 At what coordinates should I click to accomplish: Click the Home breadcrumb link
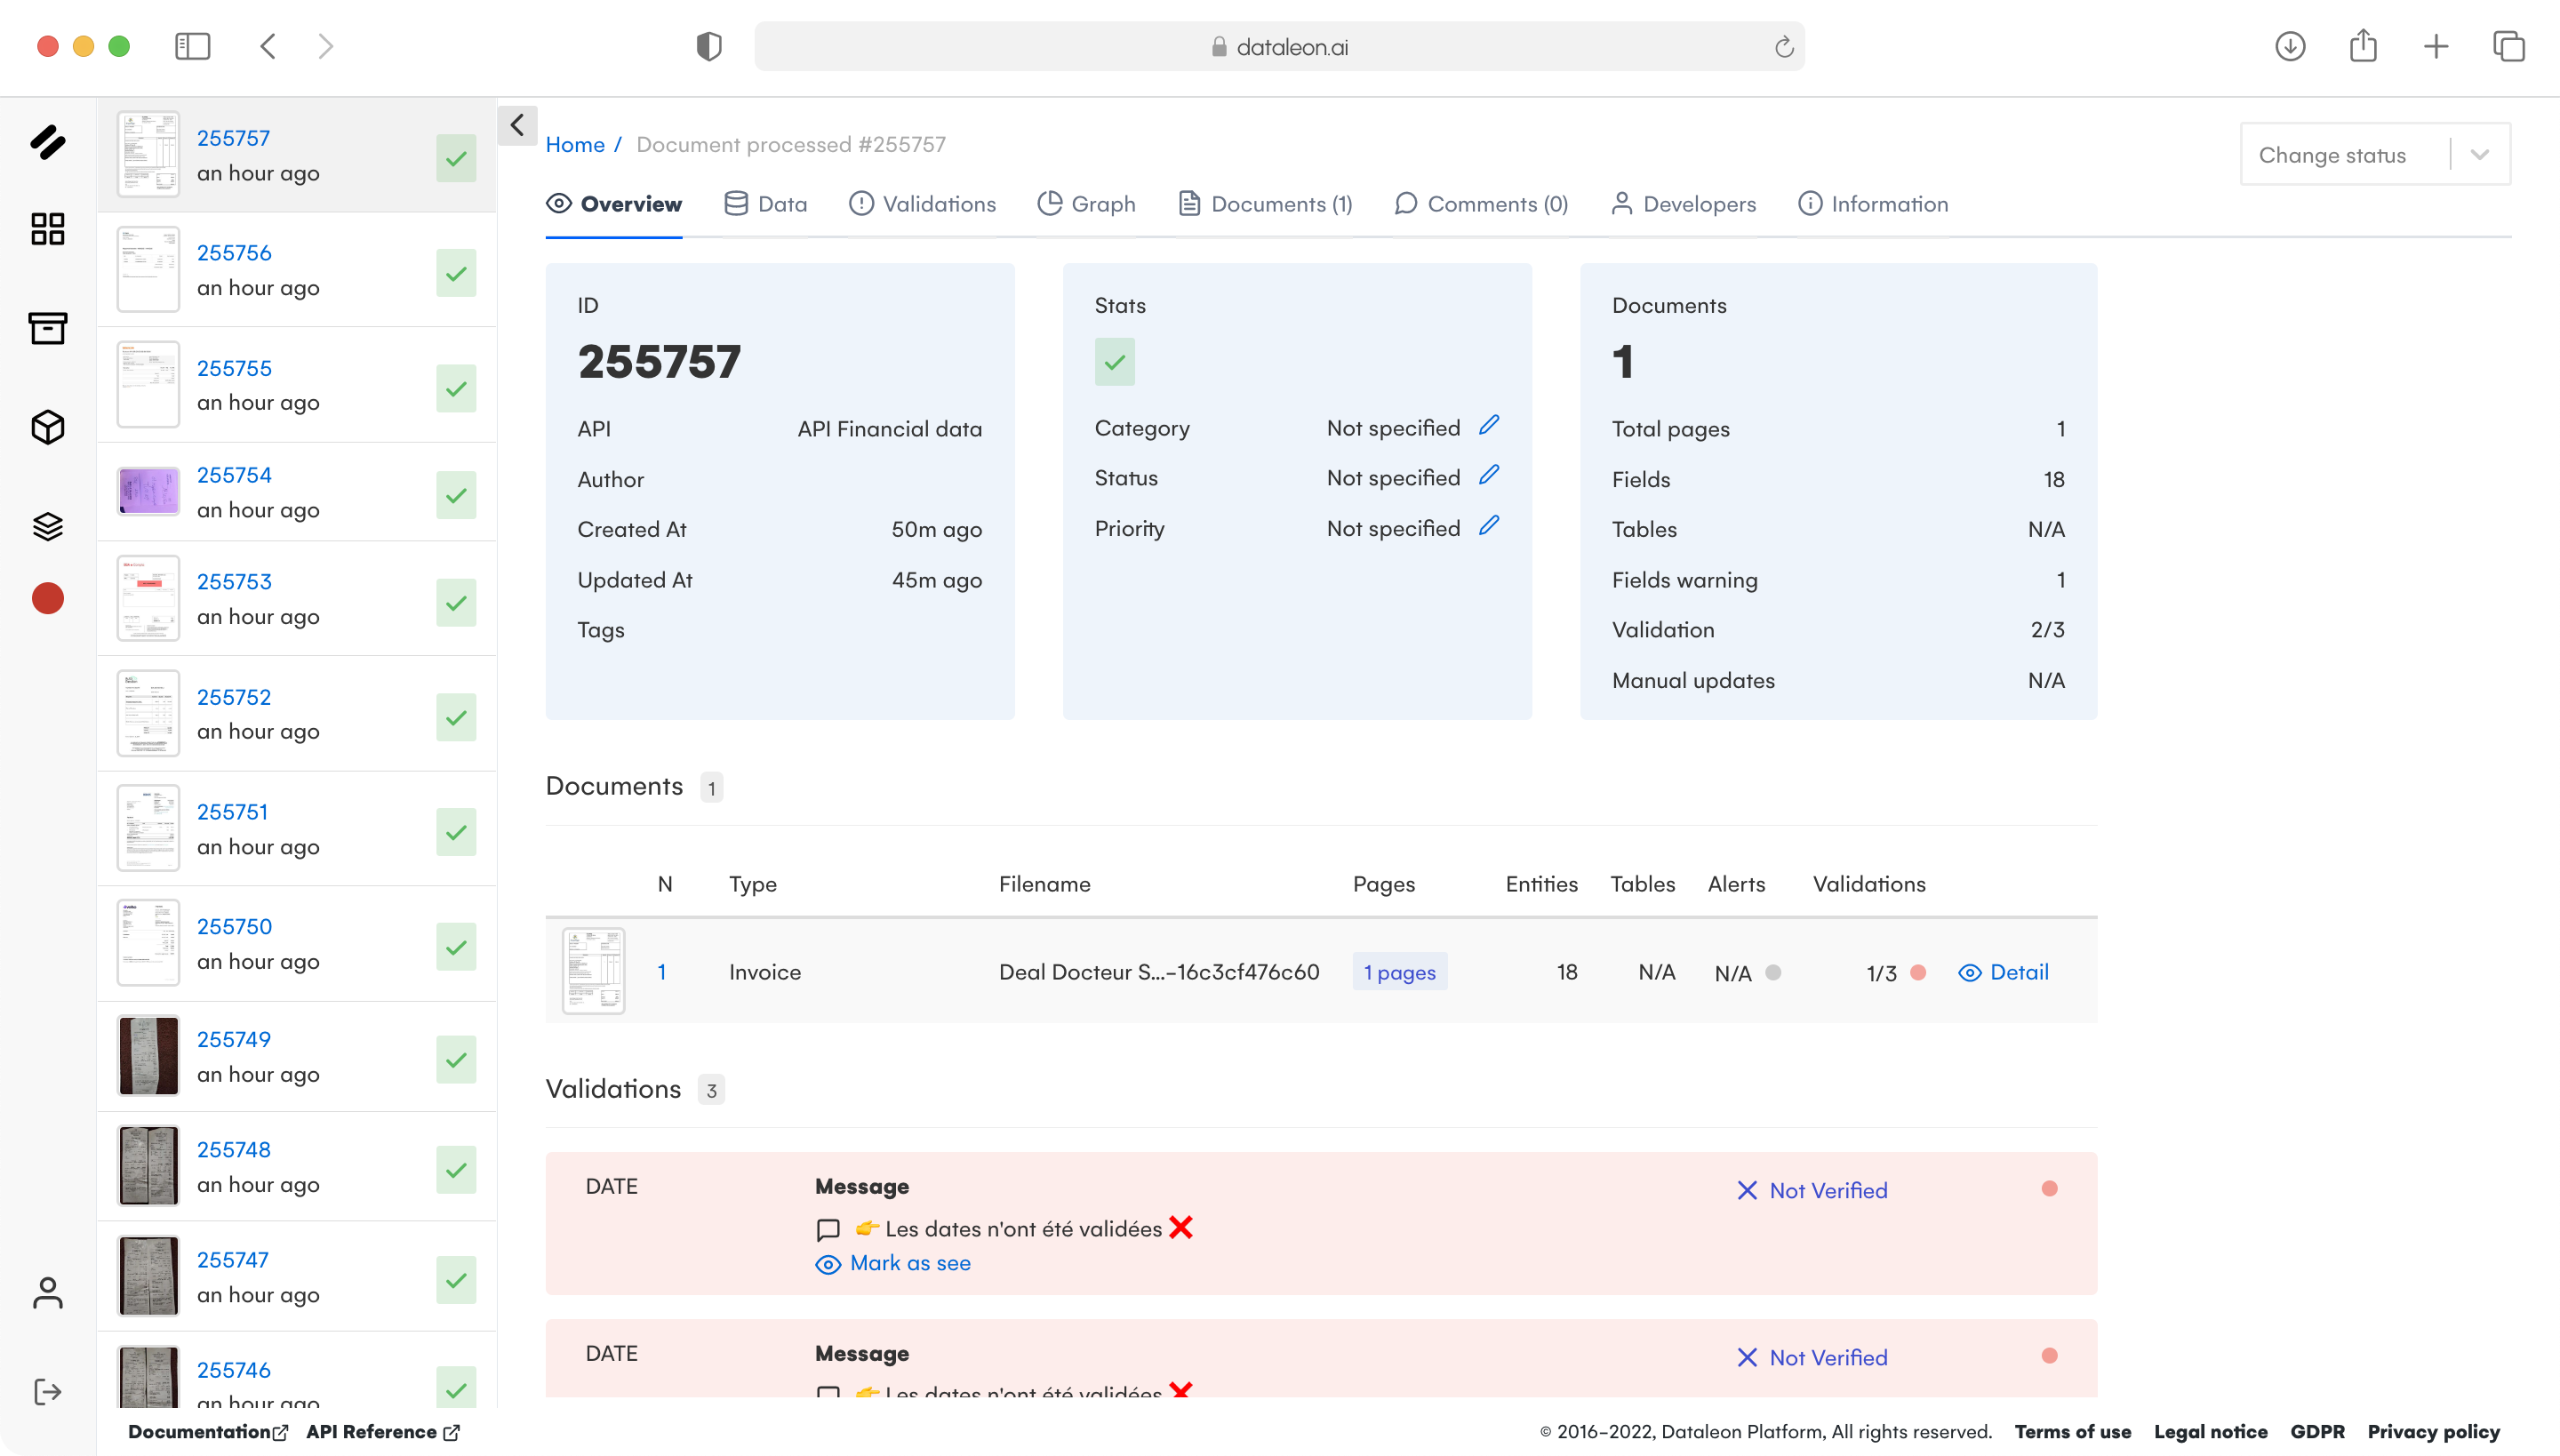tap(575, 144)
